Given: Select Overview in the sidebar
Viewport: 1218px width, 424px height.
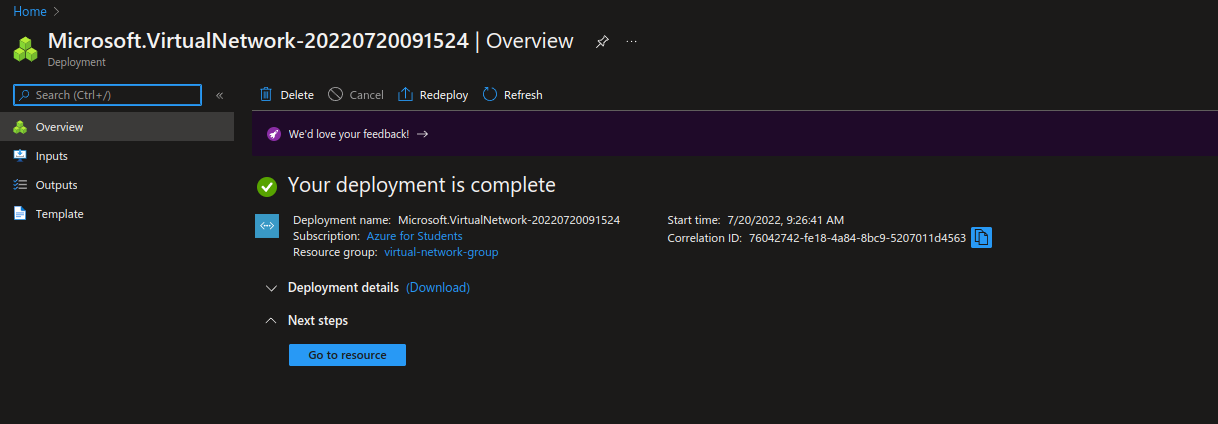Looking at the screenshot, I should click(x=117, y=127).
